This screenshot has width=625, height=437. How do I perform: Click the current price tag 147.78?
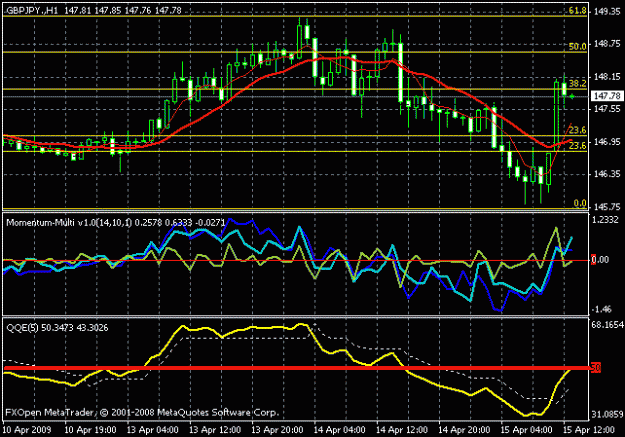coord(607,96)
